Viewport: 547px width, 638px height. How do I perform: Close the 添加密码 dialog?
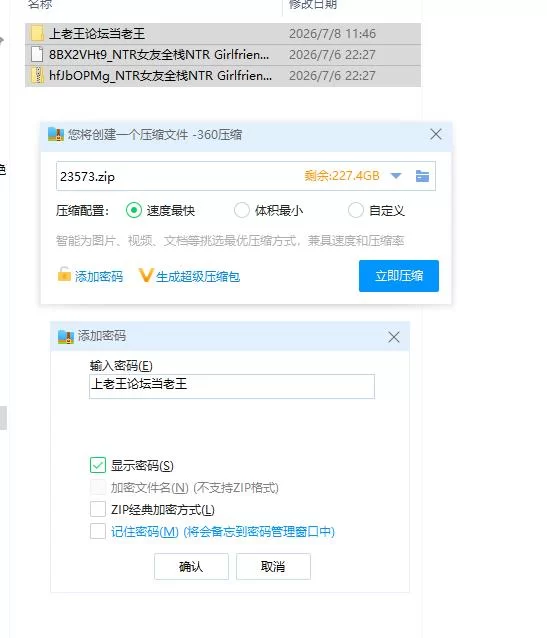pos(394,337)
